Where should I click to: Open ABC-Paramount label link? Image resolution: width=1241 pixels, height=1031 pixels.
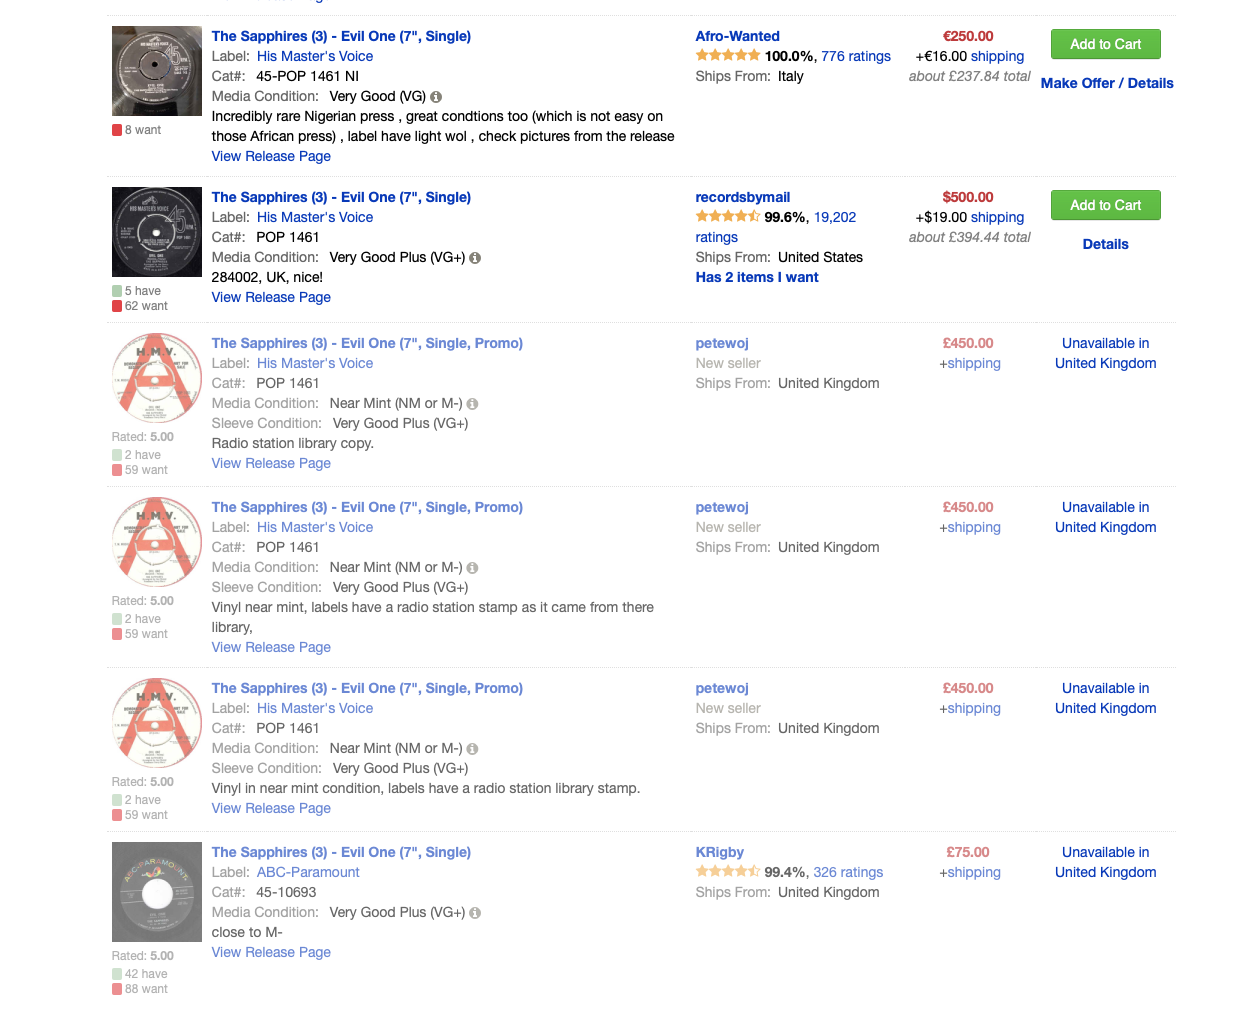click(x=308, y=872)
